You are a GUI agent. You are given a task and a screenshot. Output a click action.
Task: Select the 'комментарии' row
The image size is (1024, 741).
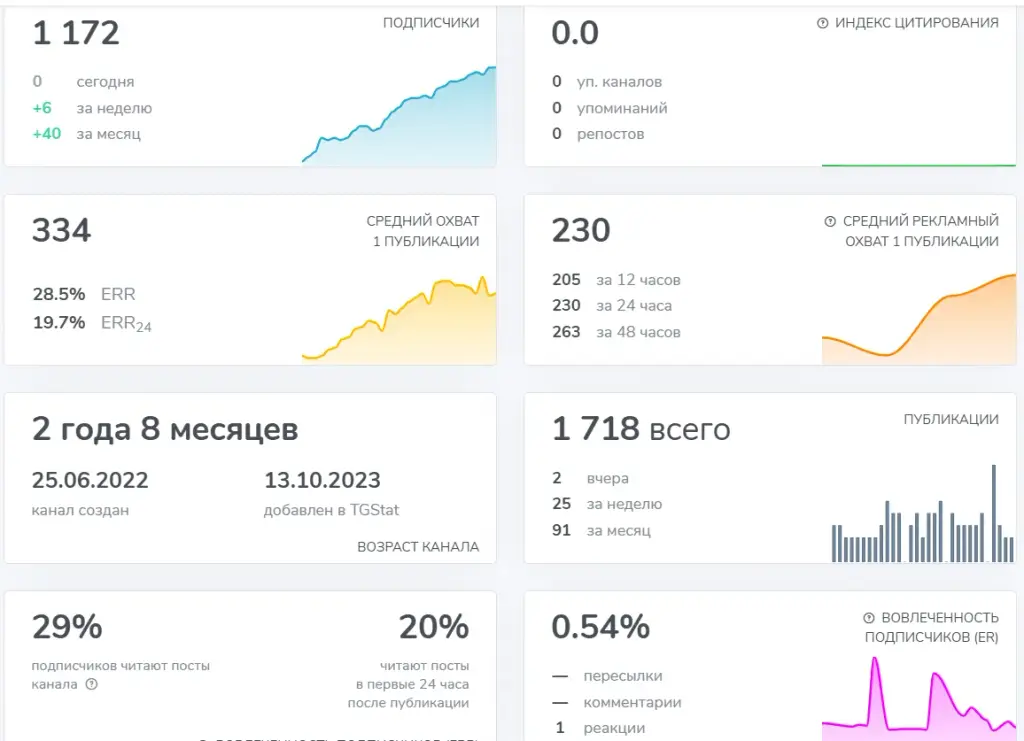tap(616, 703)
